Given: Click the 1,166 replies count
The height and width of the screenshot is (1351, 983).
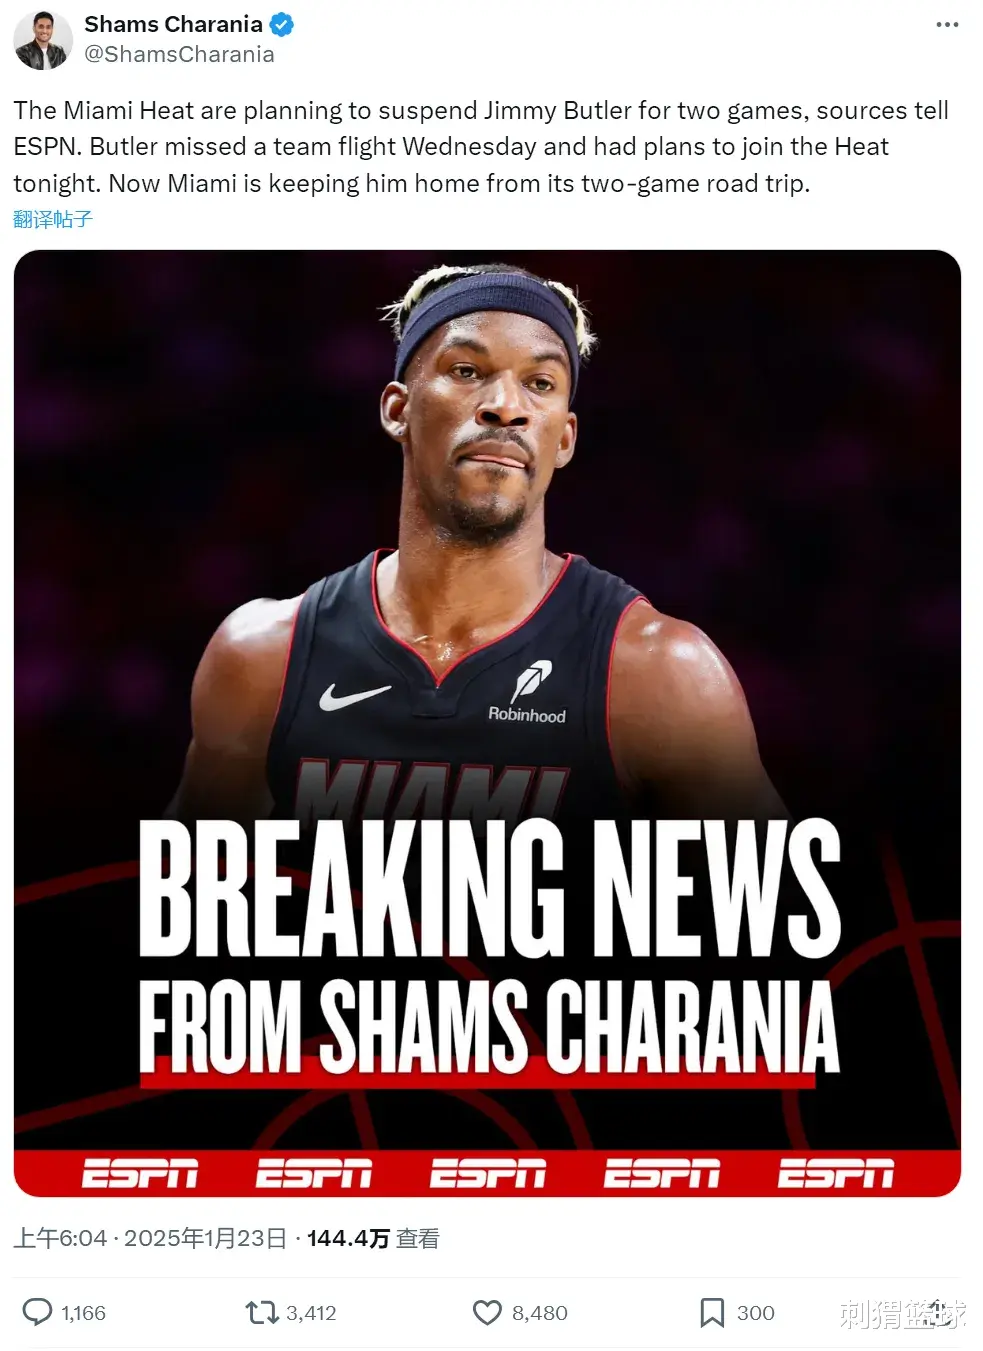Looking at the screenshot, I should click(x=83, y=1312).
